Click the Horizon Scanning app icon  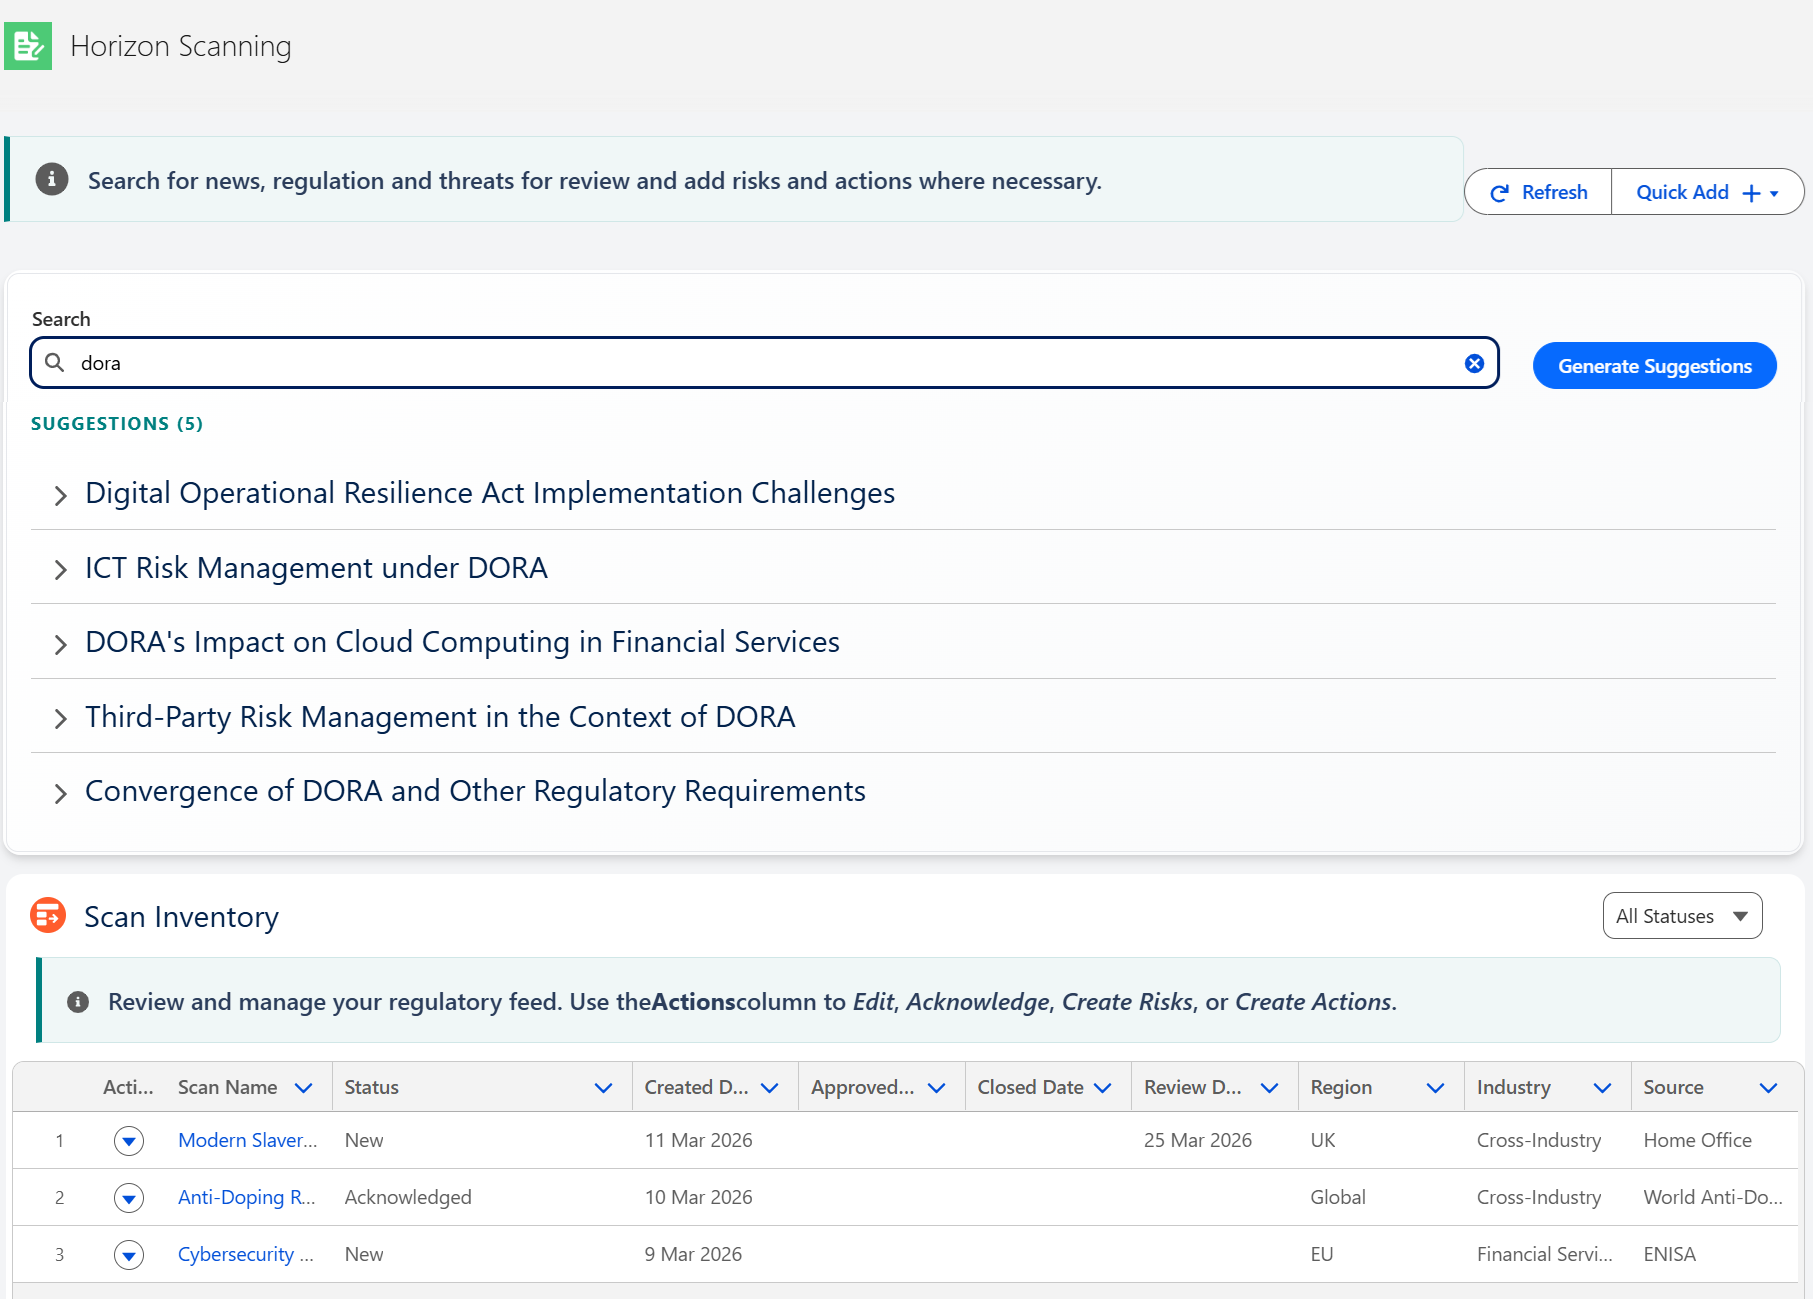click(x=27, y=45)
